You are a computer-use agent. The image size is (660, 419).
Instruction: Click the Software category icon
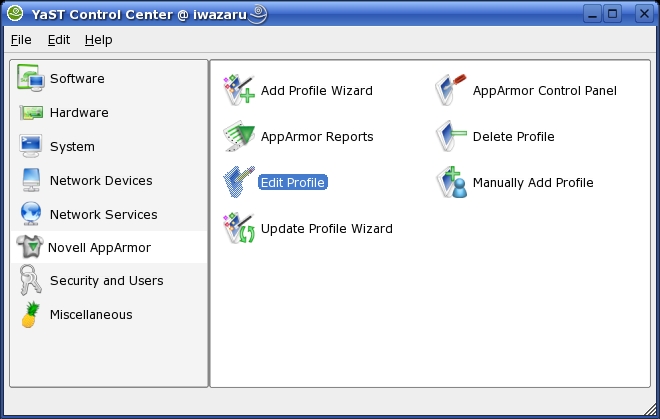tap(31, 79)
